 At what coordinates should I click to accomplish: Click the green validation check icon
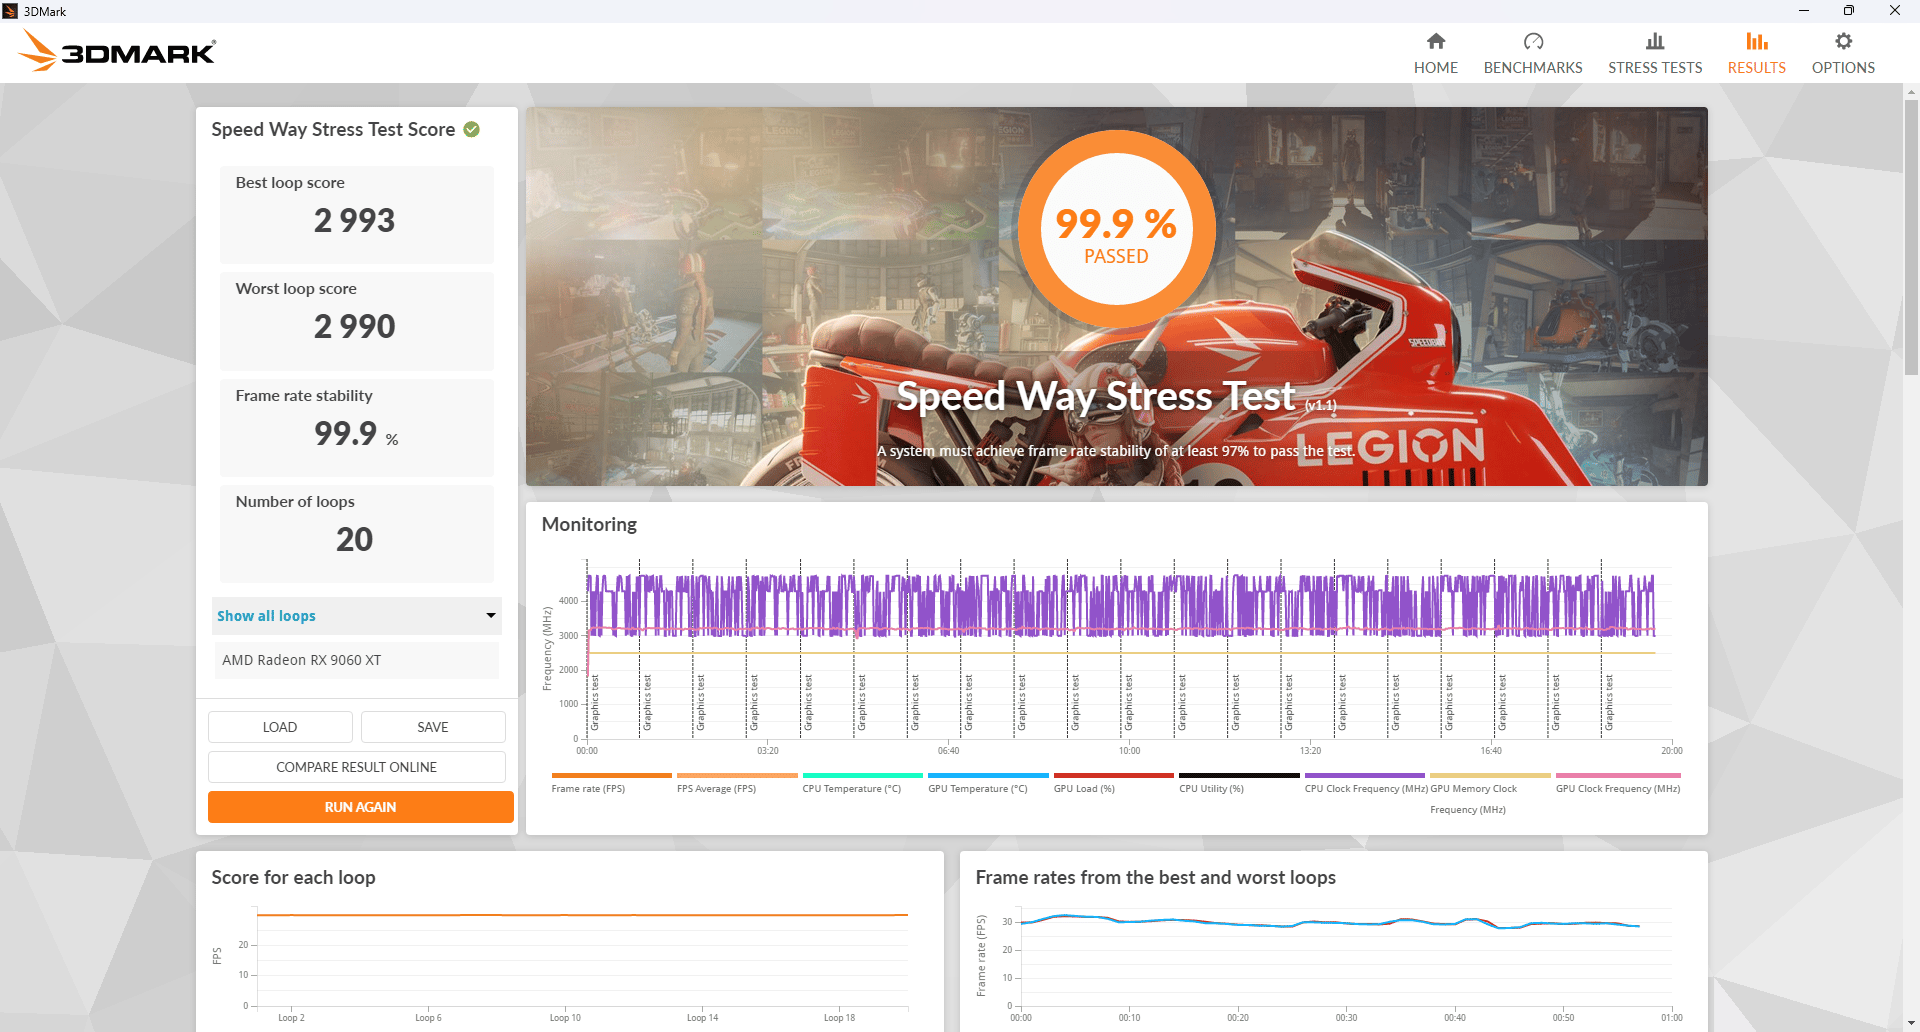pyautogui.click(x=472, y=129)
